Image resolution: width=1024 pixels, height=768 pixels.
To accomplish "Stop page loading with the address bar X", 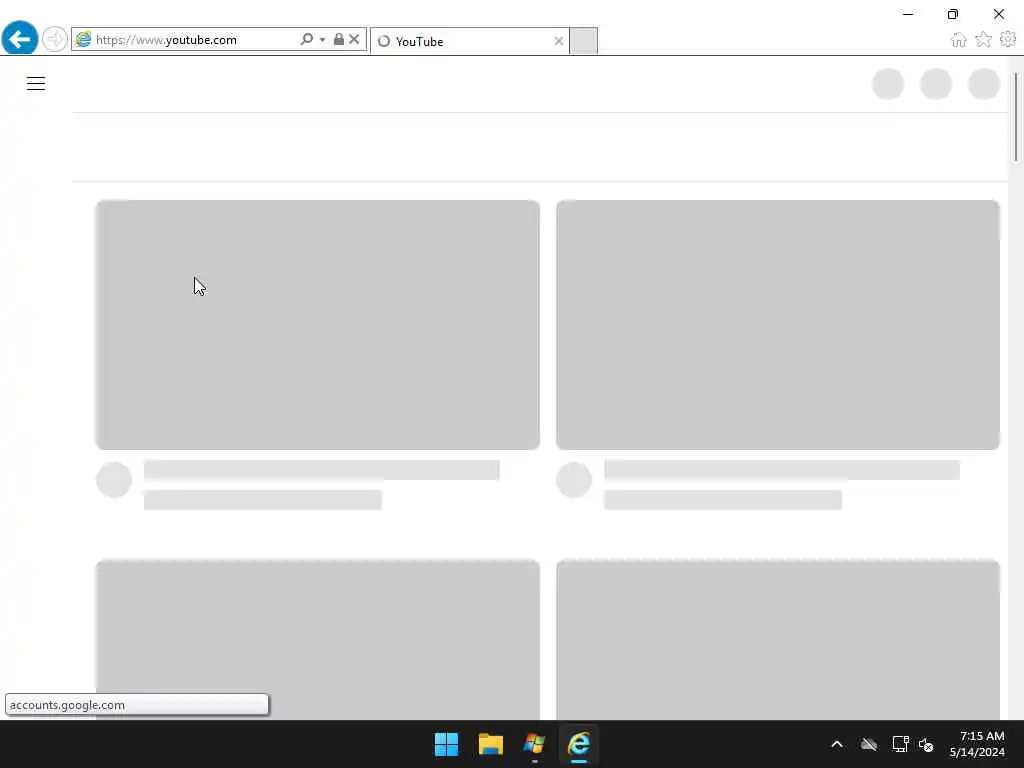I will 354,39.
